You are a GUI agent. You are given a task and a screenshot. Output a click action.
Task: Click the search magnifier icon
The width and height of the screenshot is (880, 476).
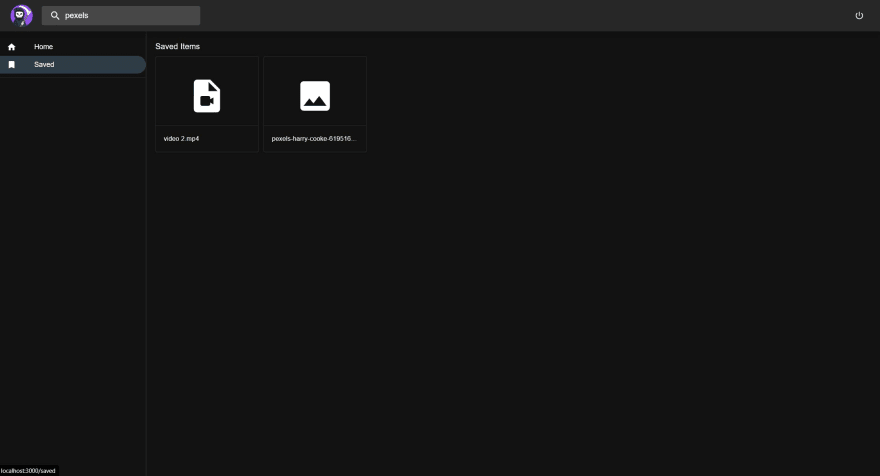click(x=55, y=16)
